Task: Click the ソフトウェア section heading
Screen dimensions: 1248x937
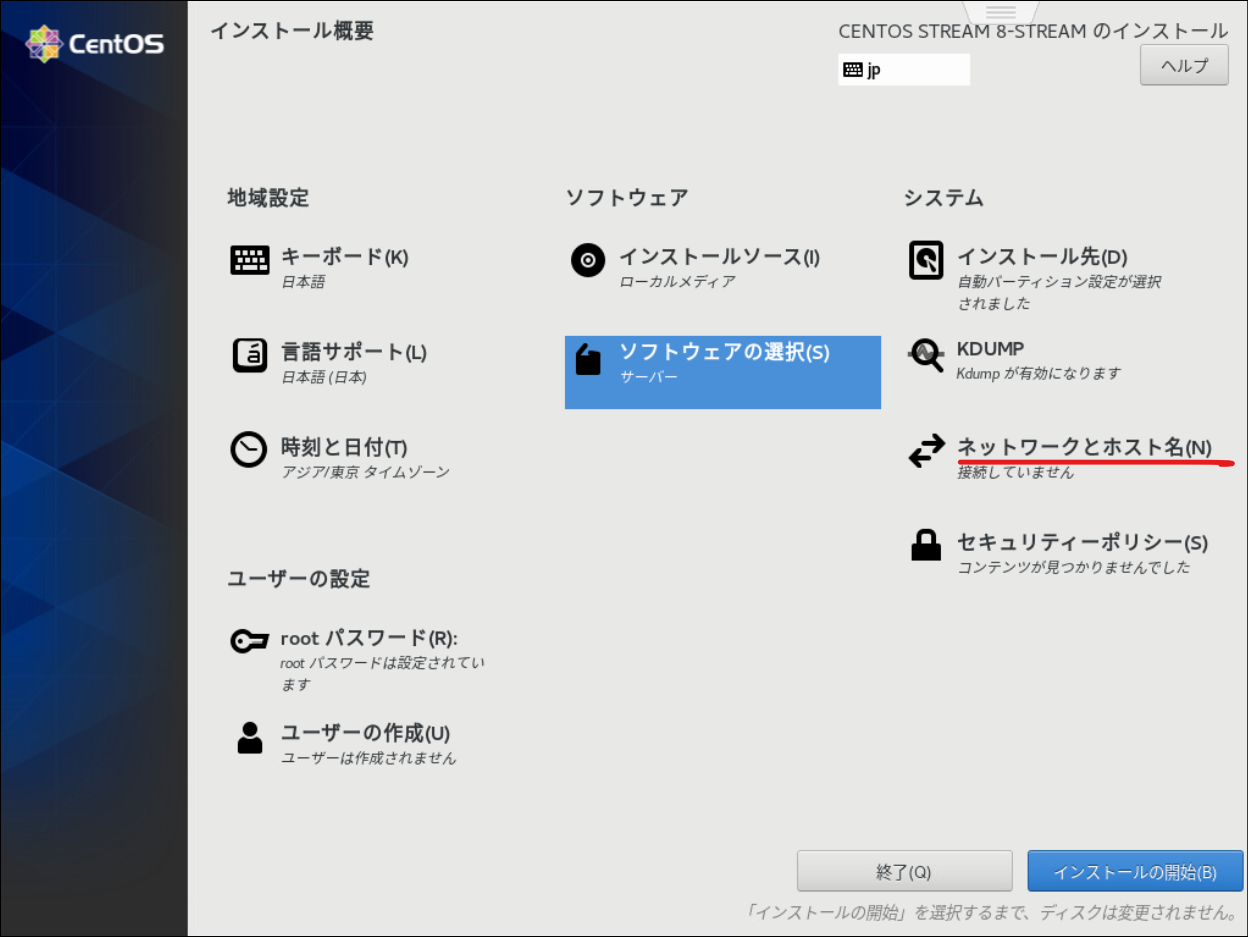Action: [x=627, y=198]
